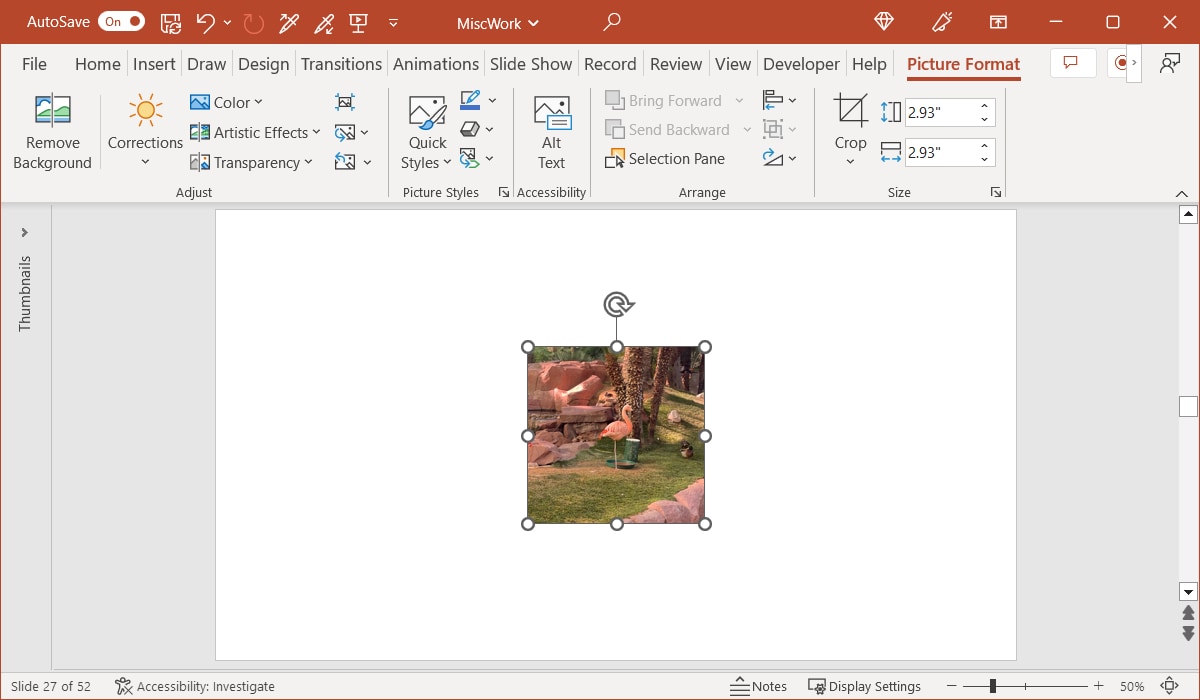Click the Compress Pictures icon
The width and height of the screenshot is (1200, 700).
pyautogui.click(x=345, y=101)
